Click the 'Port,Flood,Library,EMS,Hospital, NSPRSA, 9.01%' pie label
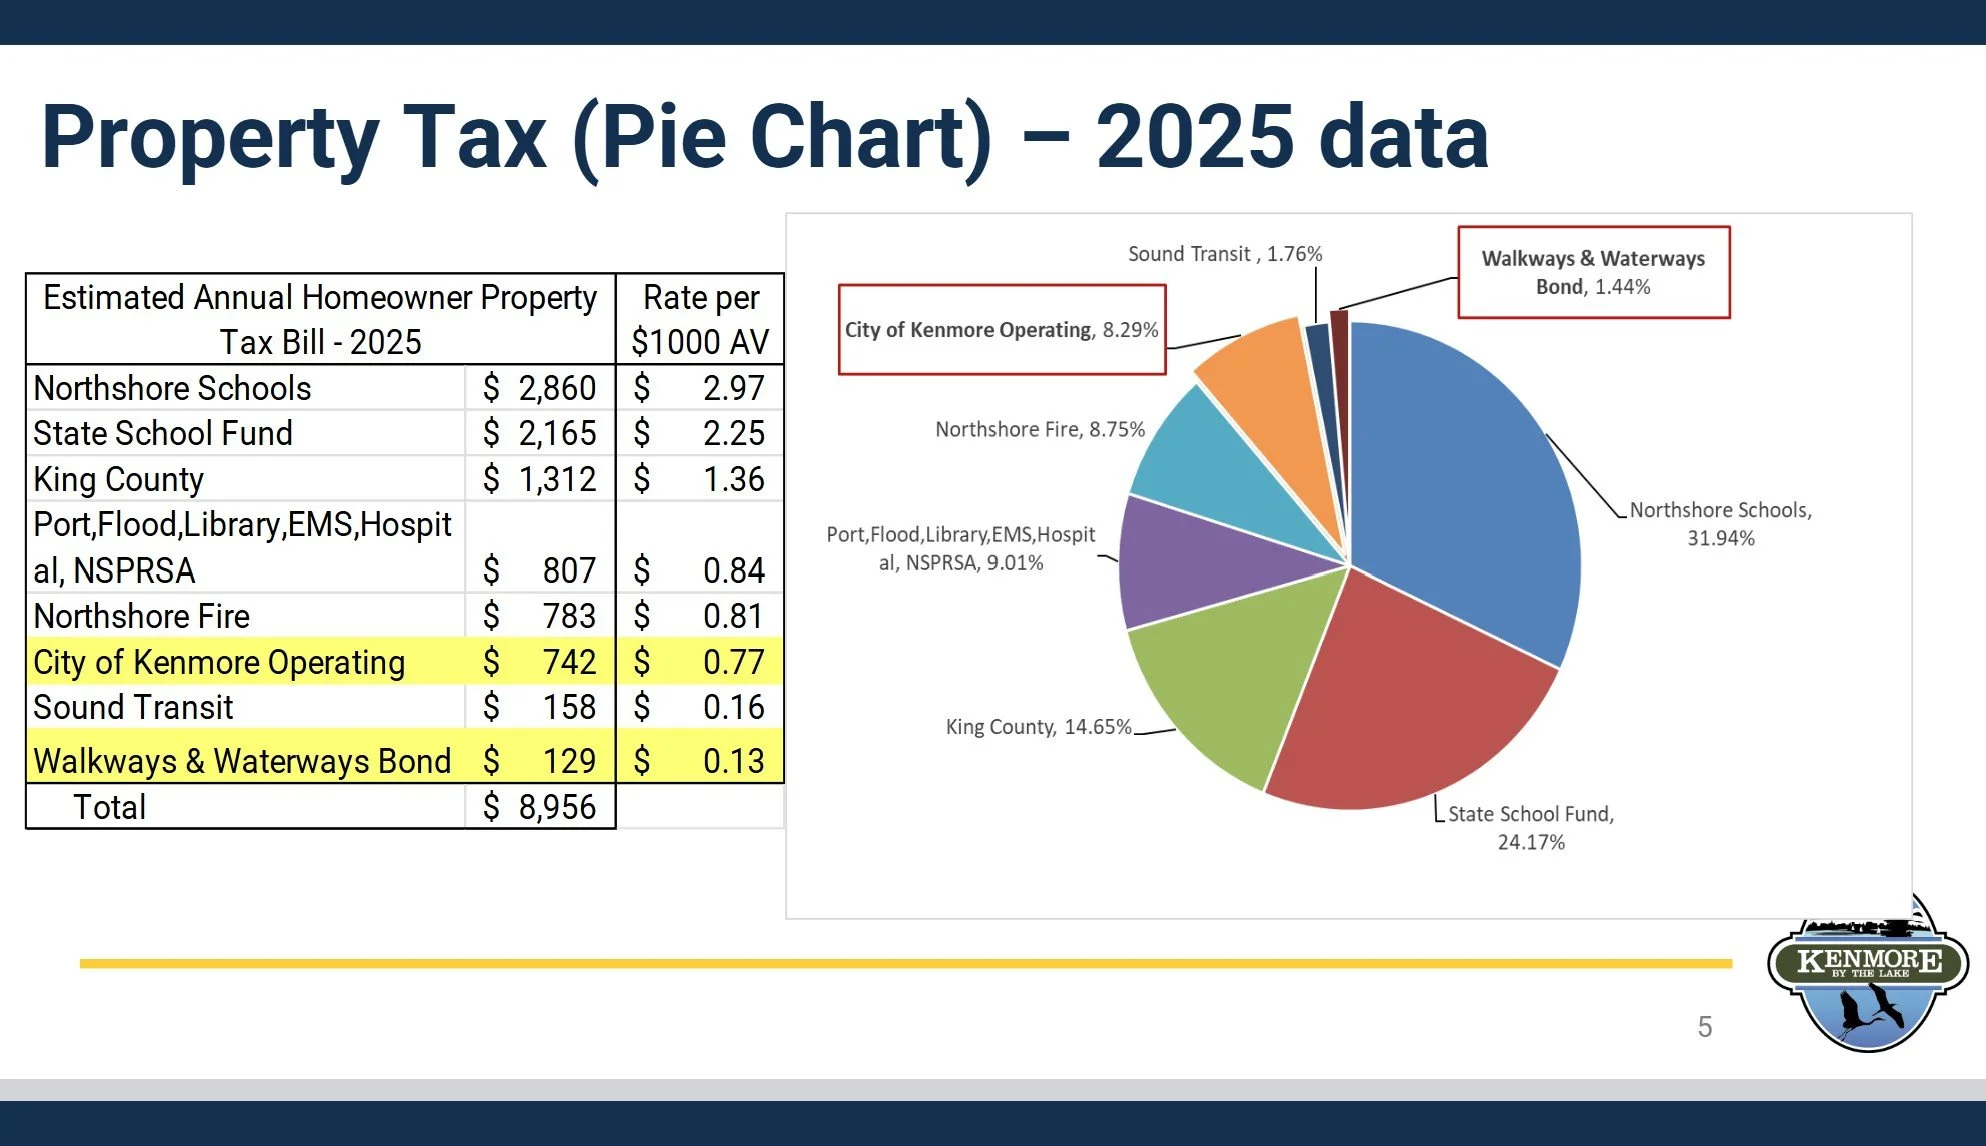Screen dimensions: 1986x1146 [x=961, y=548]
